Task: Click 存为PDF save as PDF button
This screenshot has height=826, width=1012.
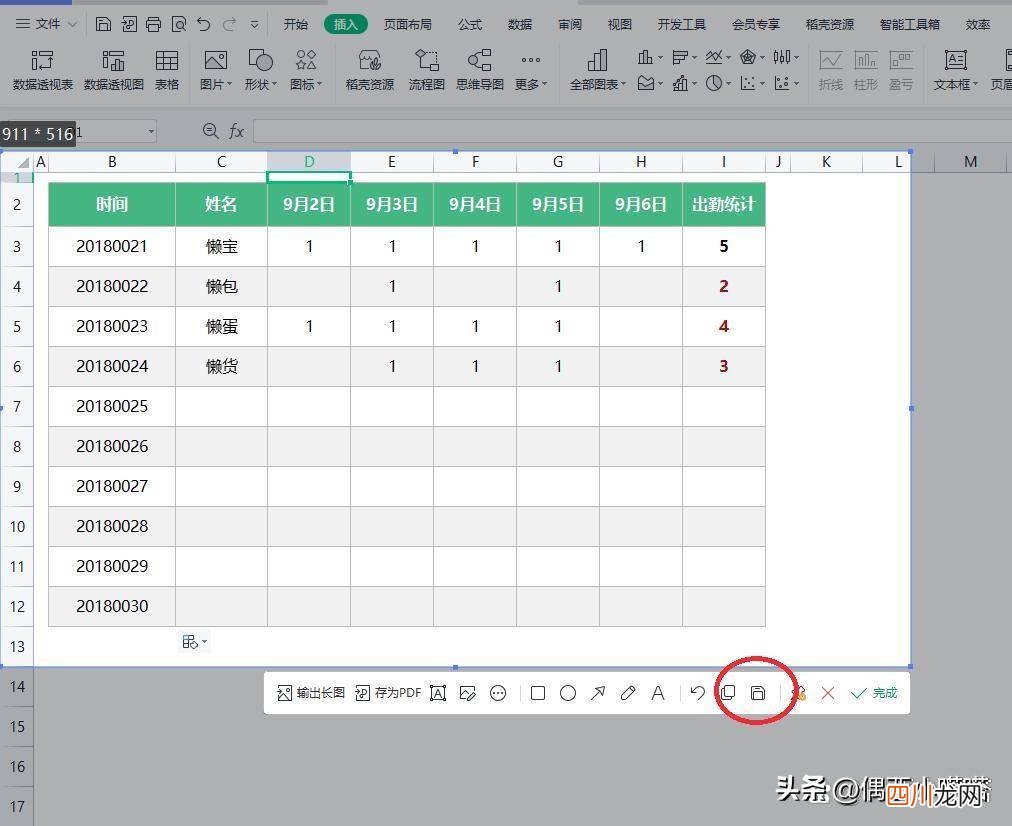Action: tap(389, 693)
